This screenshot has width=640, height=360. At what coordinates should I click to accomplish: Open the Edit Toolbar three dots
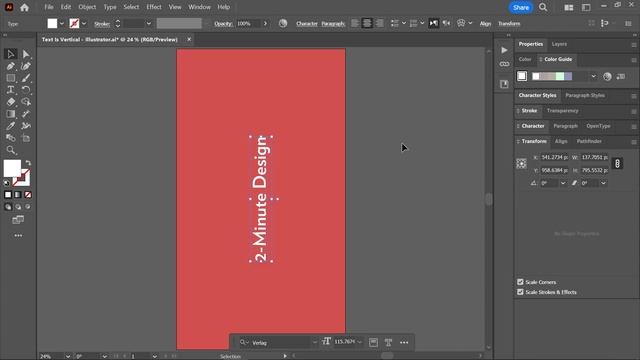point(18,236)
